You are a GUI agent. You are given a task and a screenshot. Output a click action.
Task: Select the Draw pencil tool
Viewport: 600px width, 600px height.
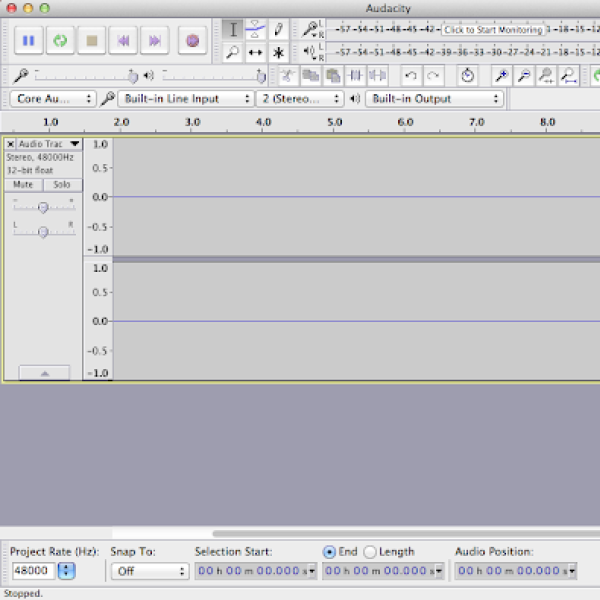tap(278, 29)
